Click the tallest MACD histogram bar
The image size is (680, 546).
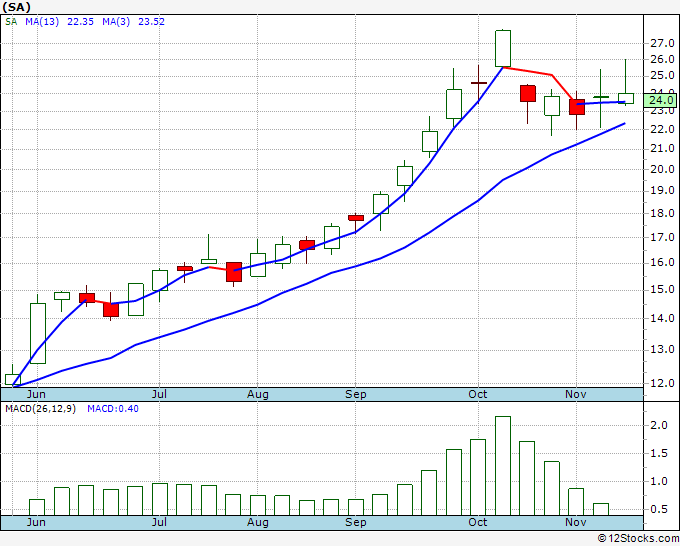pos(502,465)
